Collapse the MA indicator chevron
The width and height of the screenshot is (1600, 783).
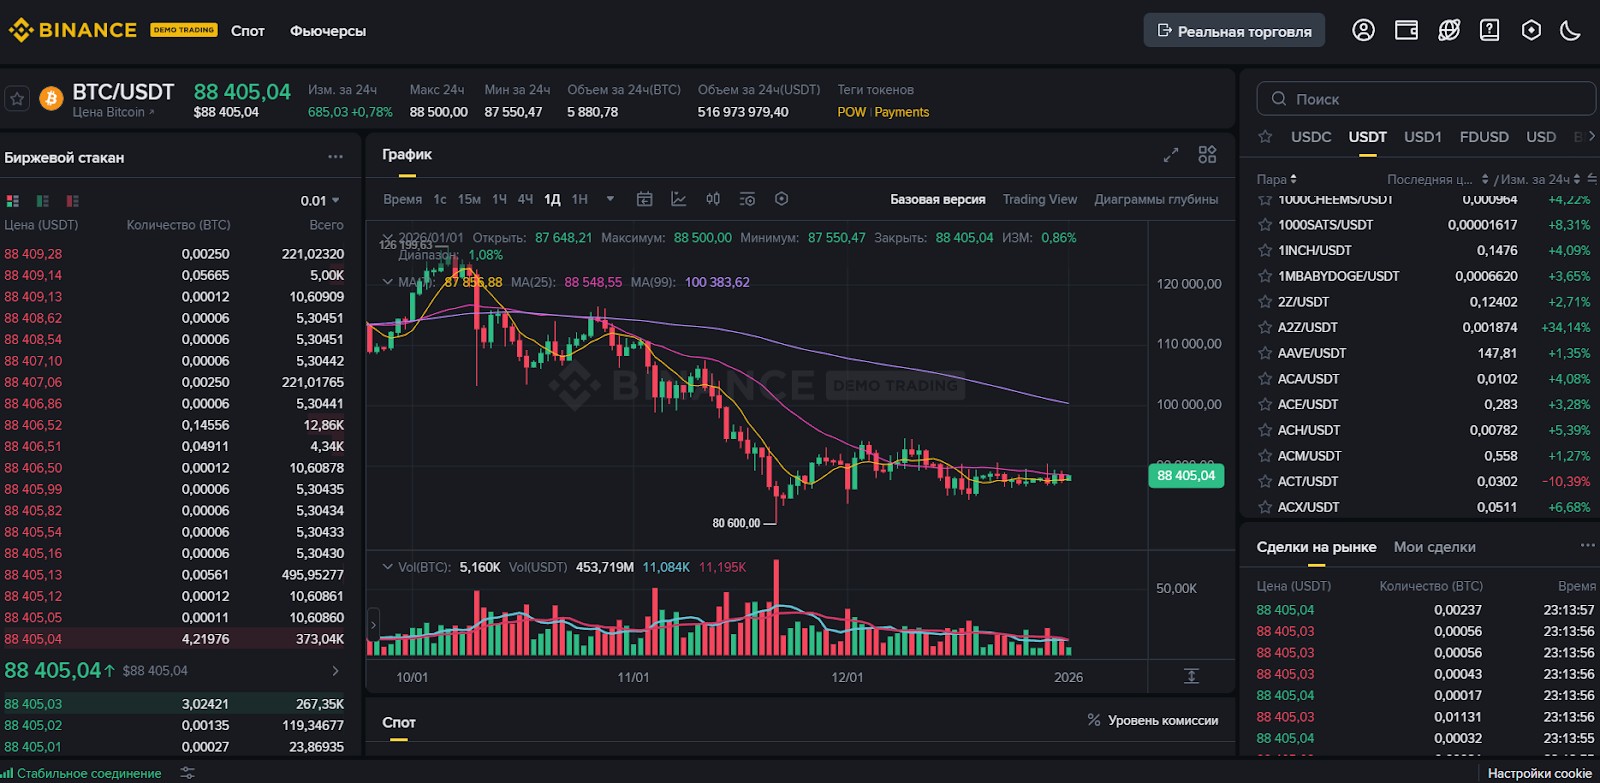[x=388, y=282]
